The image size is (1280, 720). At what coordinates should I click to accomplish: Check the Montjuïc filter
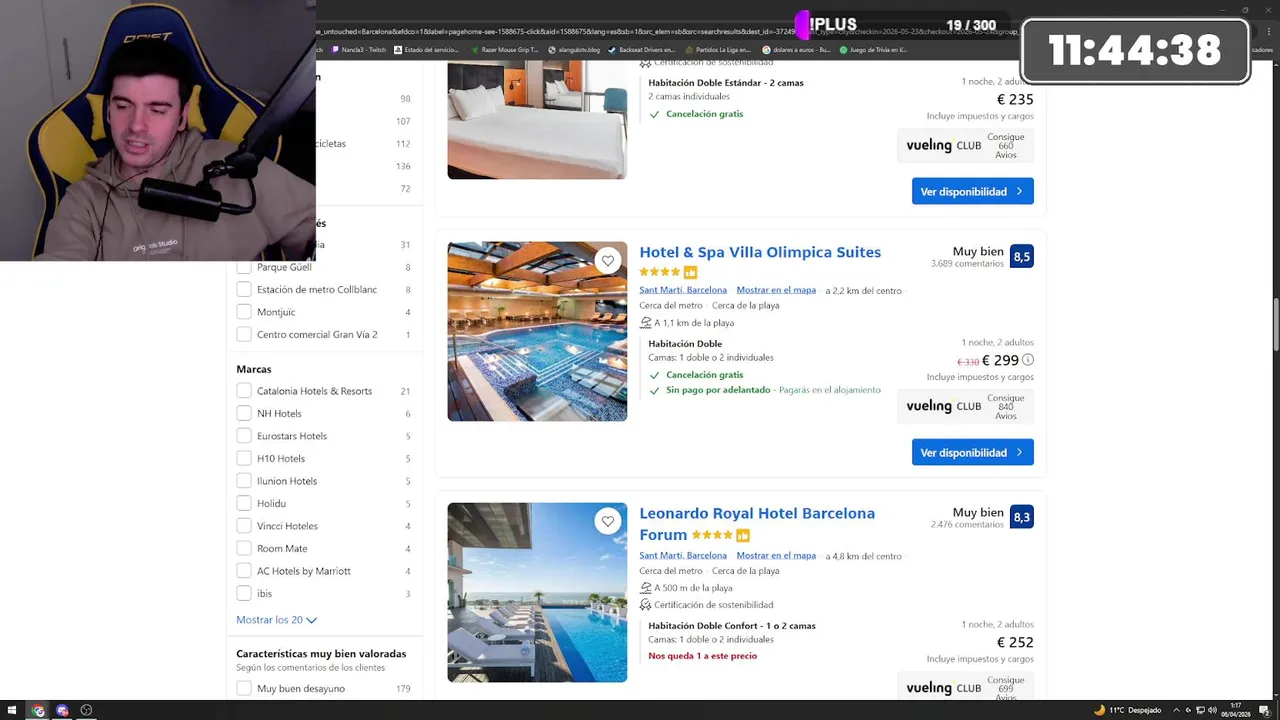tap(244, 312)
